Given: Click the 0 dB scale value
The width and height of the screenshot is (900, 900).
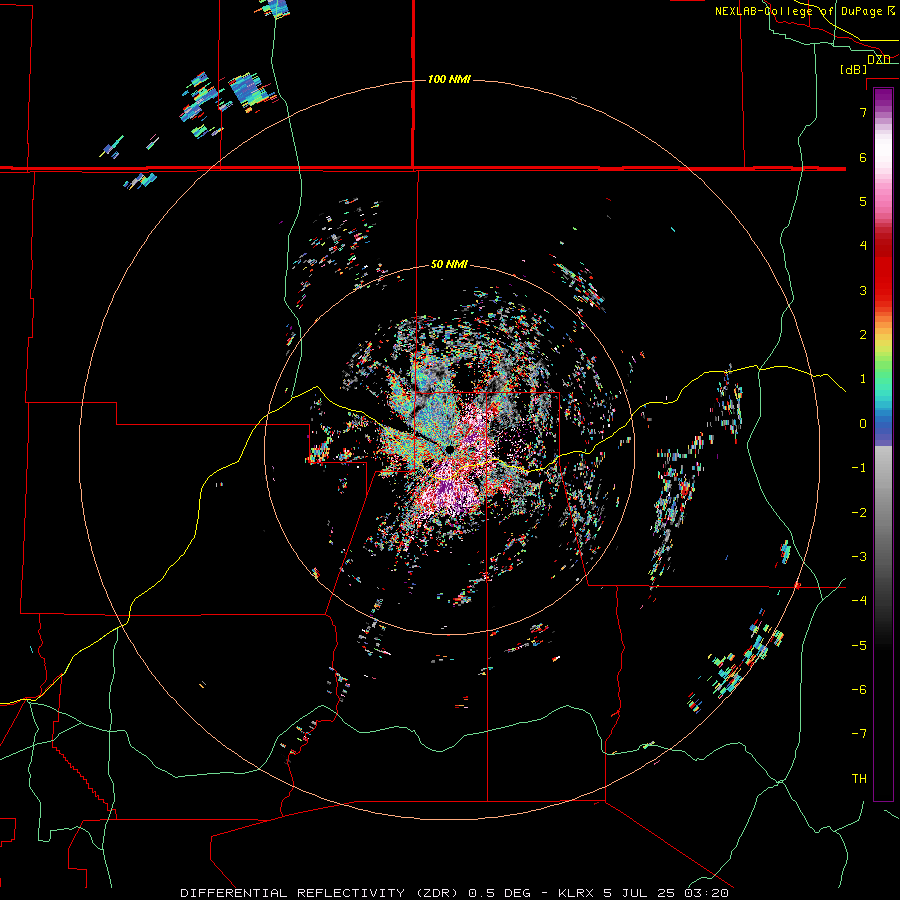Looking at the screenshot, I should (x=863, y=424).
